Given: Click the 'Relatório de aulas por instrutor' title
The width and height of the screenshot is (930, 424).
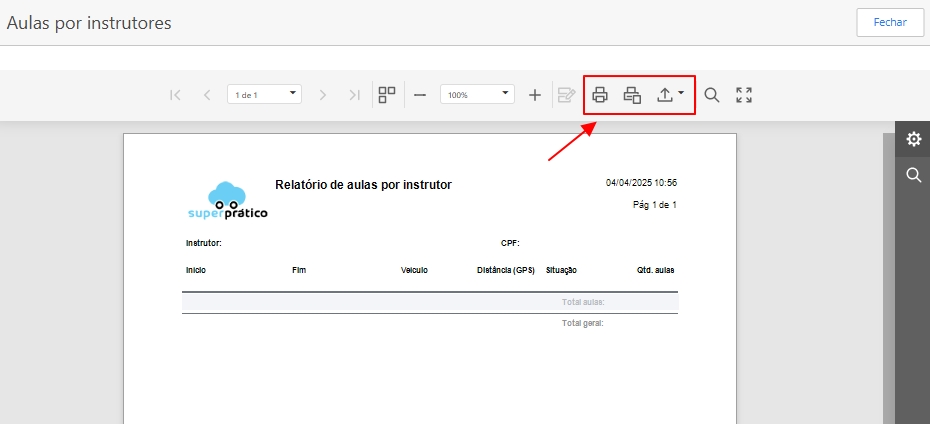Looking at the screenshot, I should pyautogui.click(x=363, y=185).
